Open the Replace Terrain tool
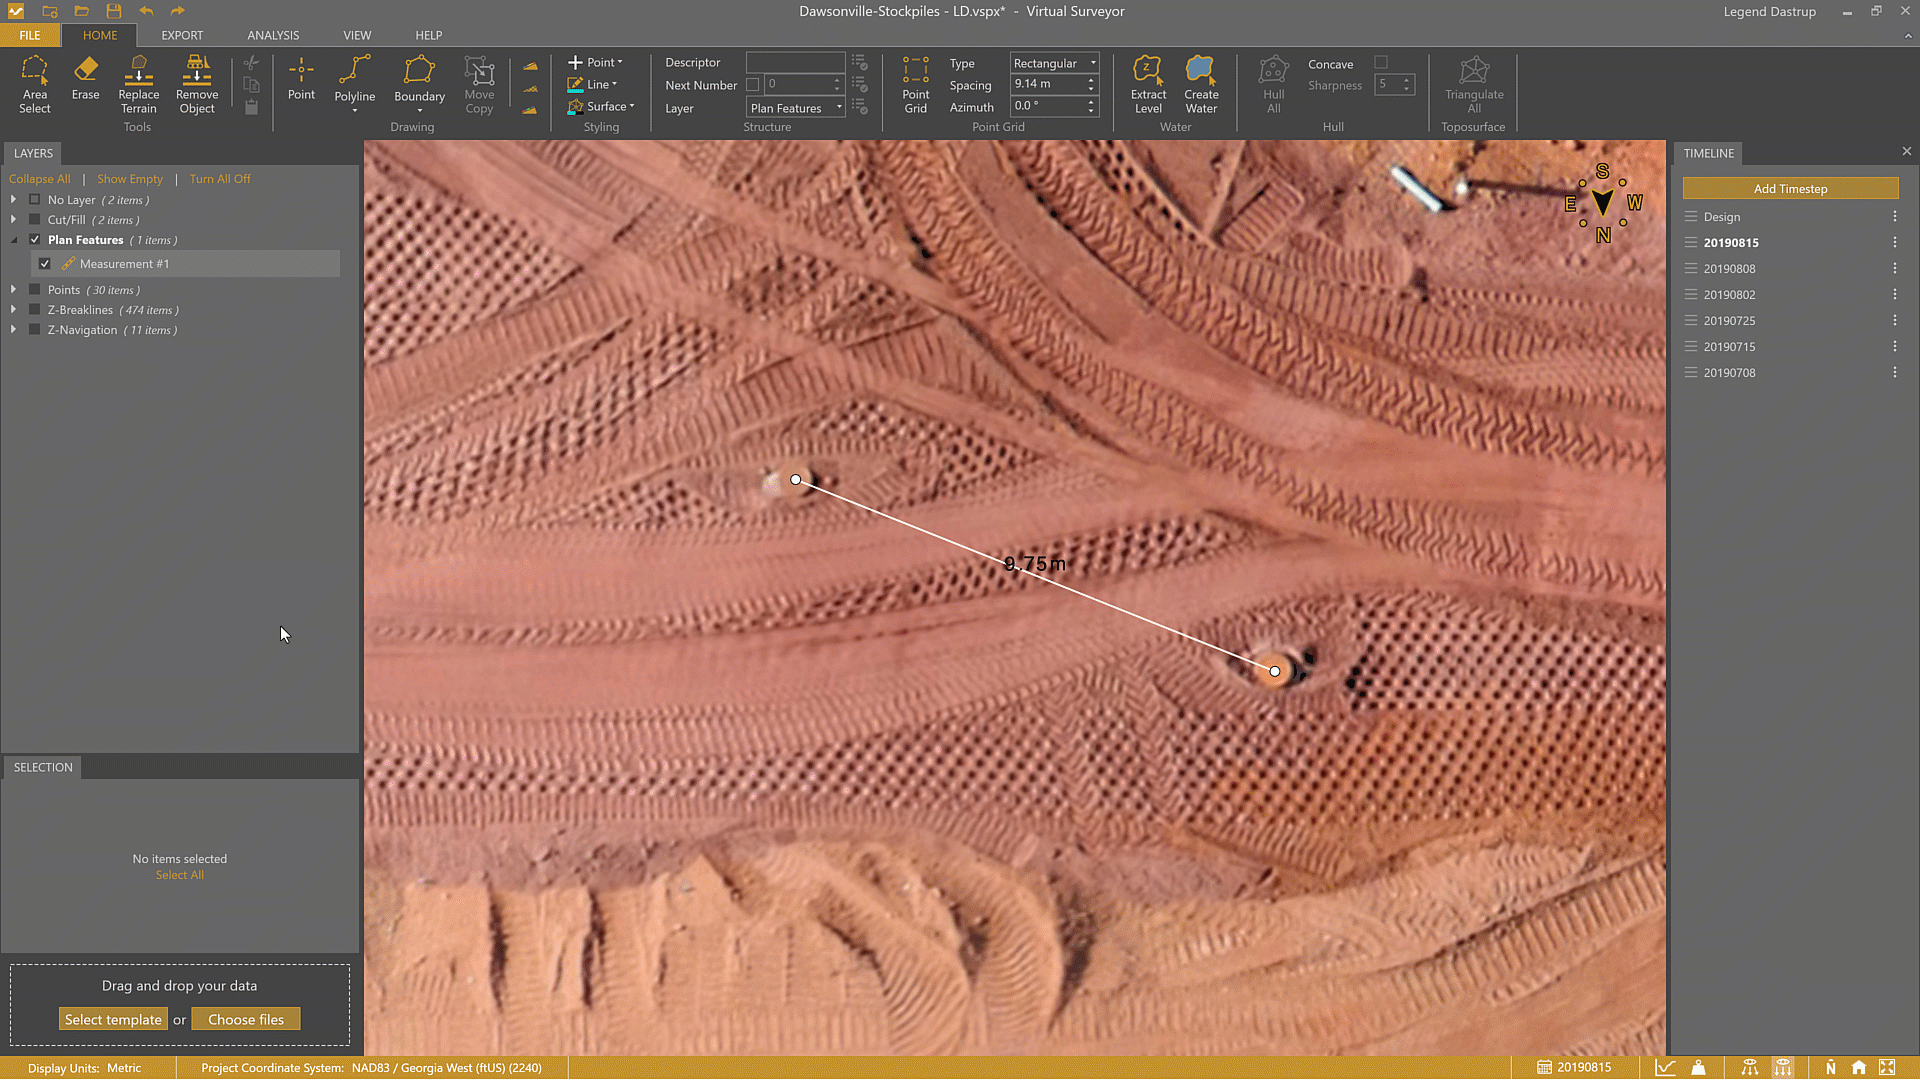1920x1080 pixels. click(x=138, y=85)
